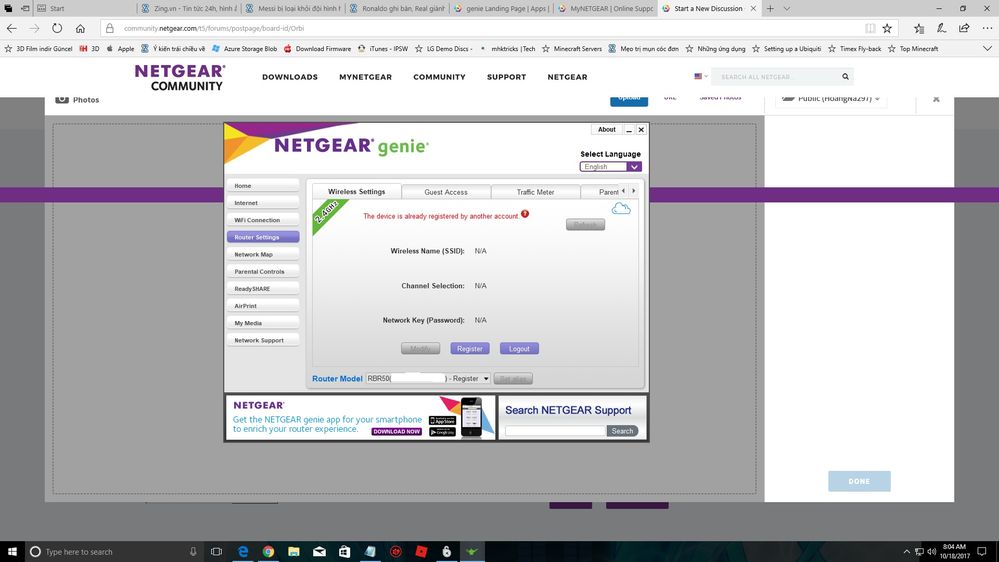Switch to the Traffic Meter tab

(535, 192)
